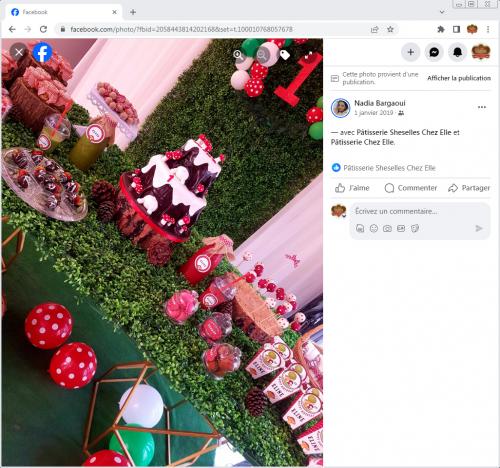The height and width of the screenshot is (468, 500).
Task: Go forward in the browser
Action: click(28, 29)
